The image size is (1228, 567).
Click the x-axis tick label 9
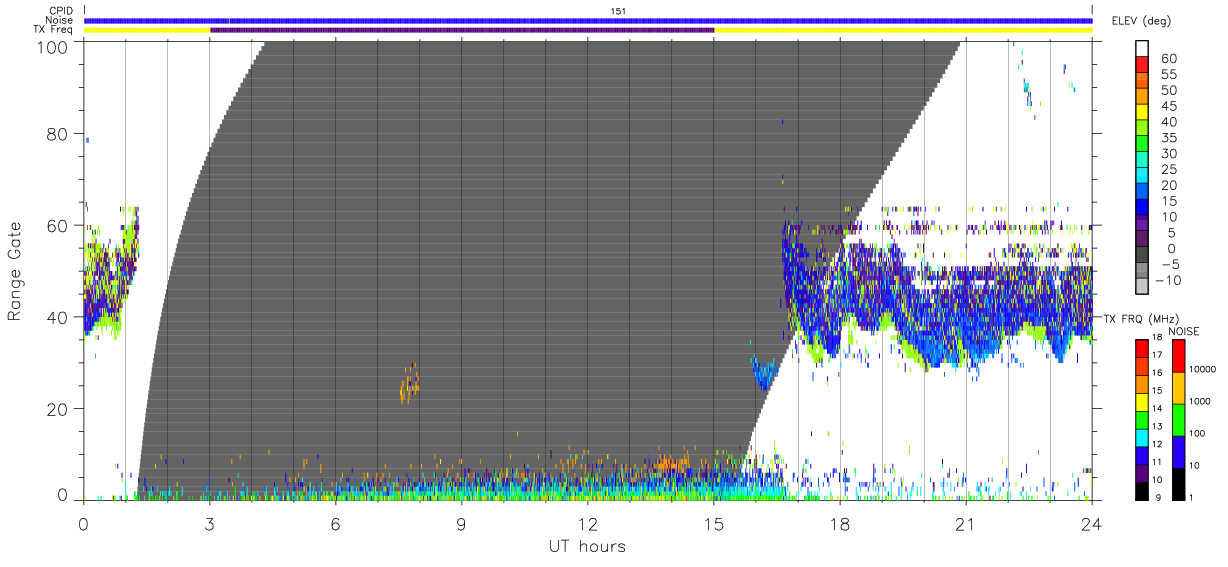(x=462, y=523)
